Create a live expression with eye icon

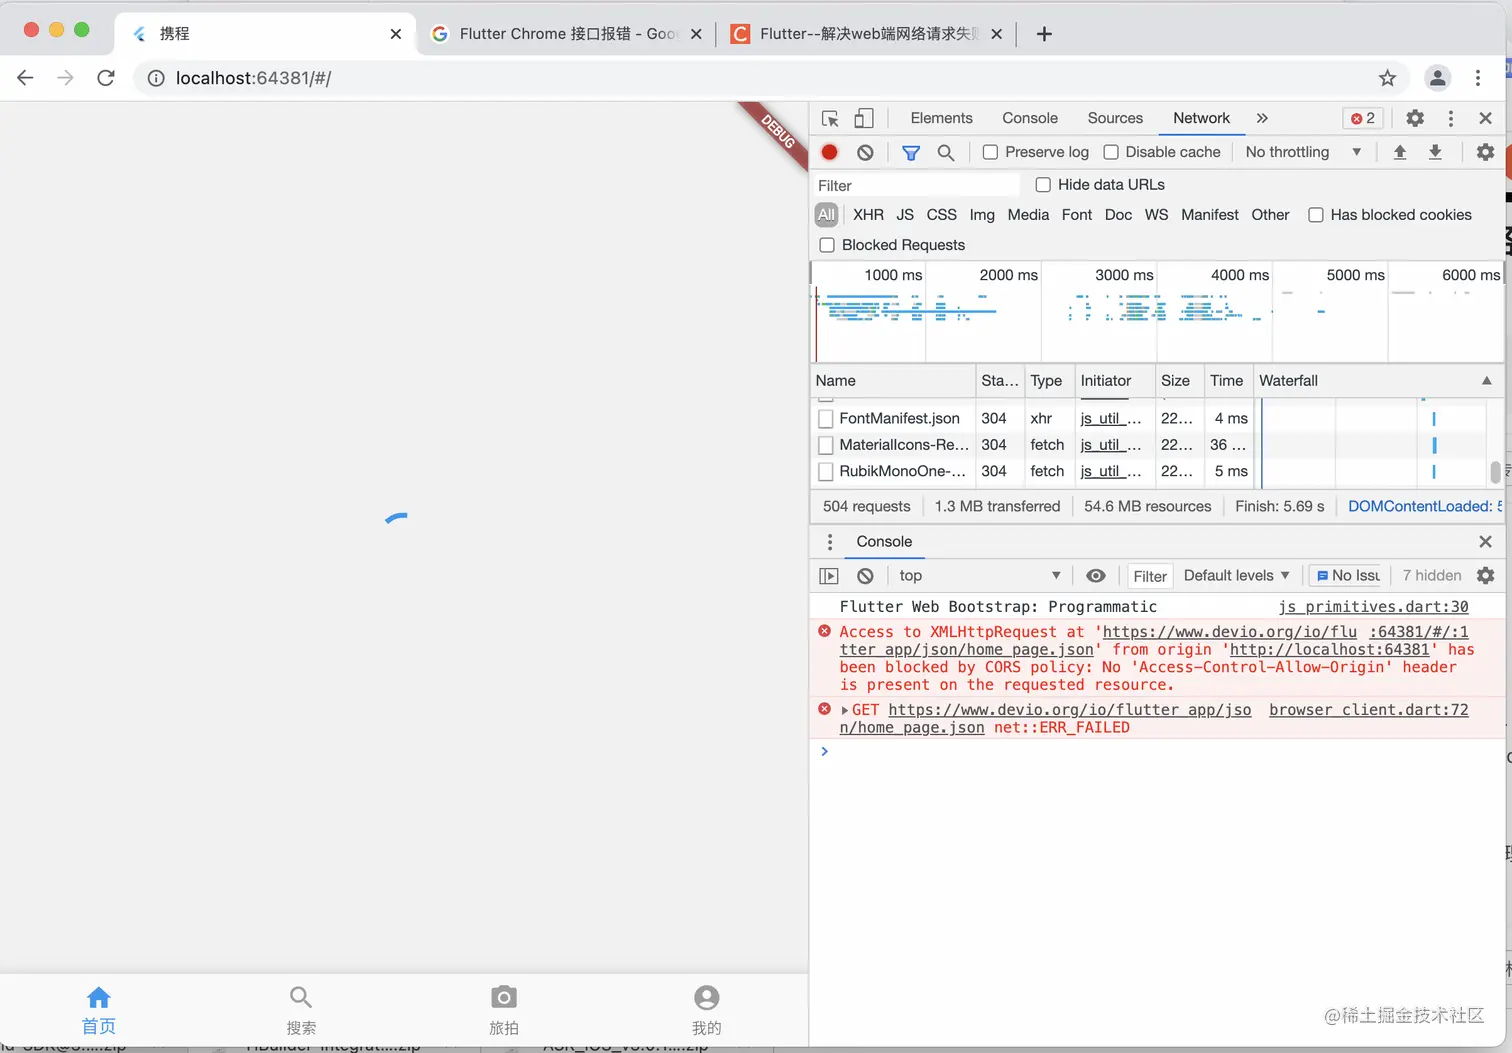[x=1096, y=576]
